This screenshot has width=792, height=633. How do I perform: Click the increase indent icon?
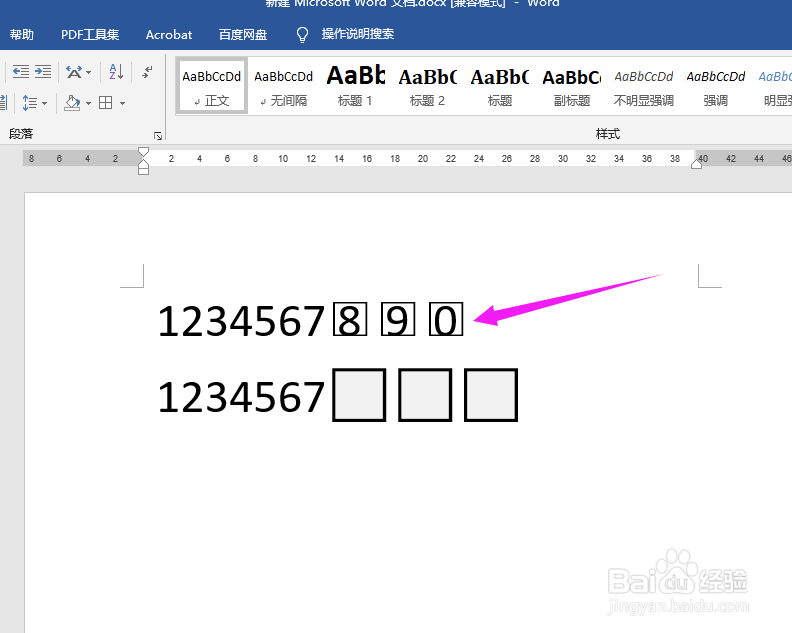(43, 72)
